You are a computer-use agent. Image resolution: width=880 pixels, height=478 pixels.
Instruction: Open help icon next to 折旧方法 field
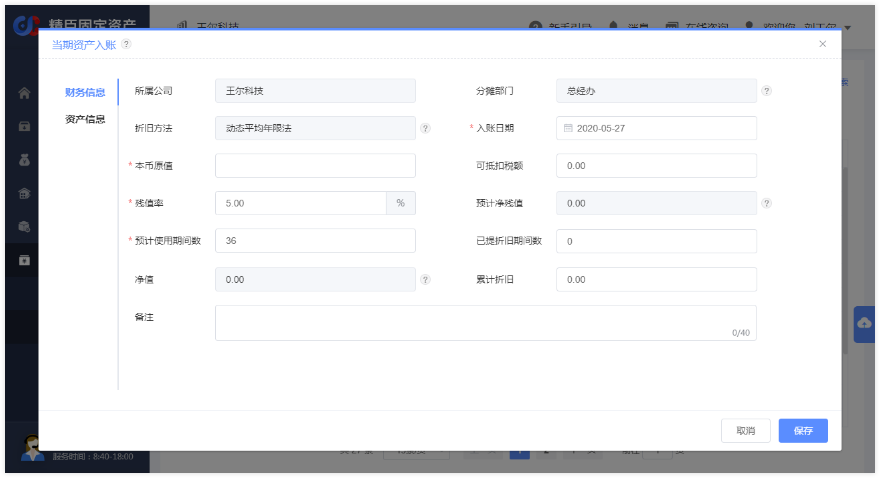[425, 128]
